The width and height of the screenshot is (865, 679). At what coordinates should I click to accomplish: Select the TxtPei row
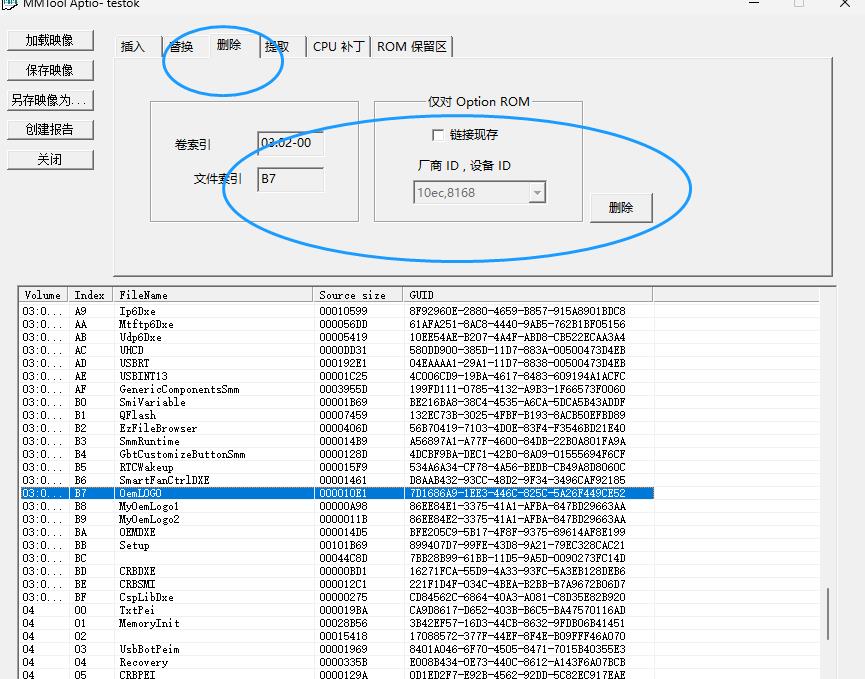337,611
